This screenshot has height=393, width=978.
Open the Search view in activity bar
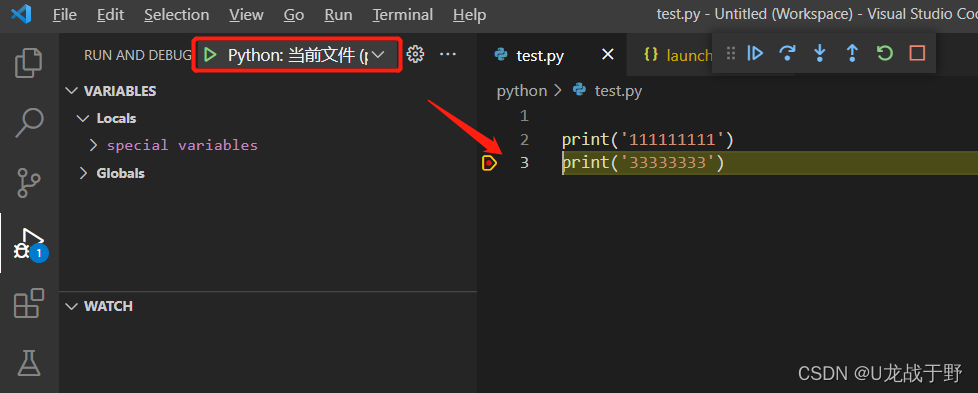click(29, 122)
